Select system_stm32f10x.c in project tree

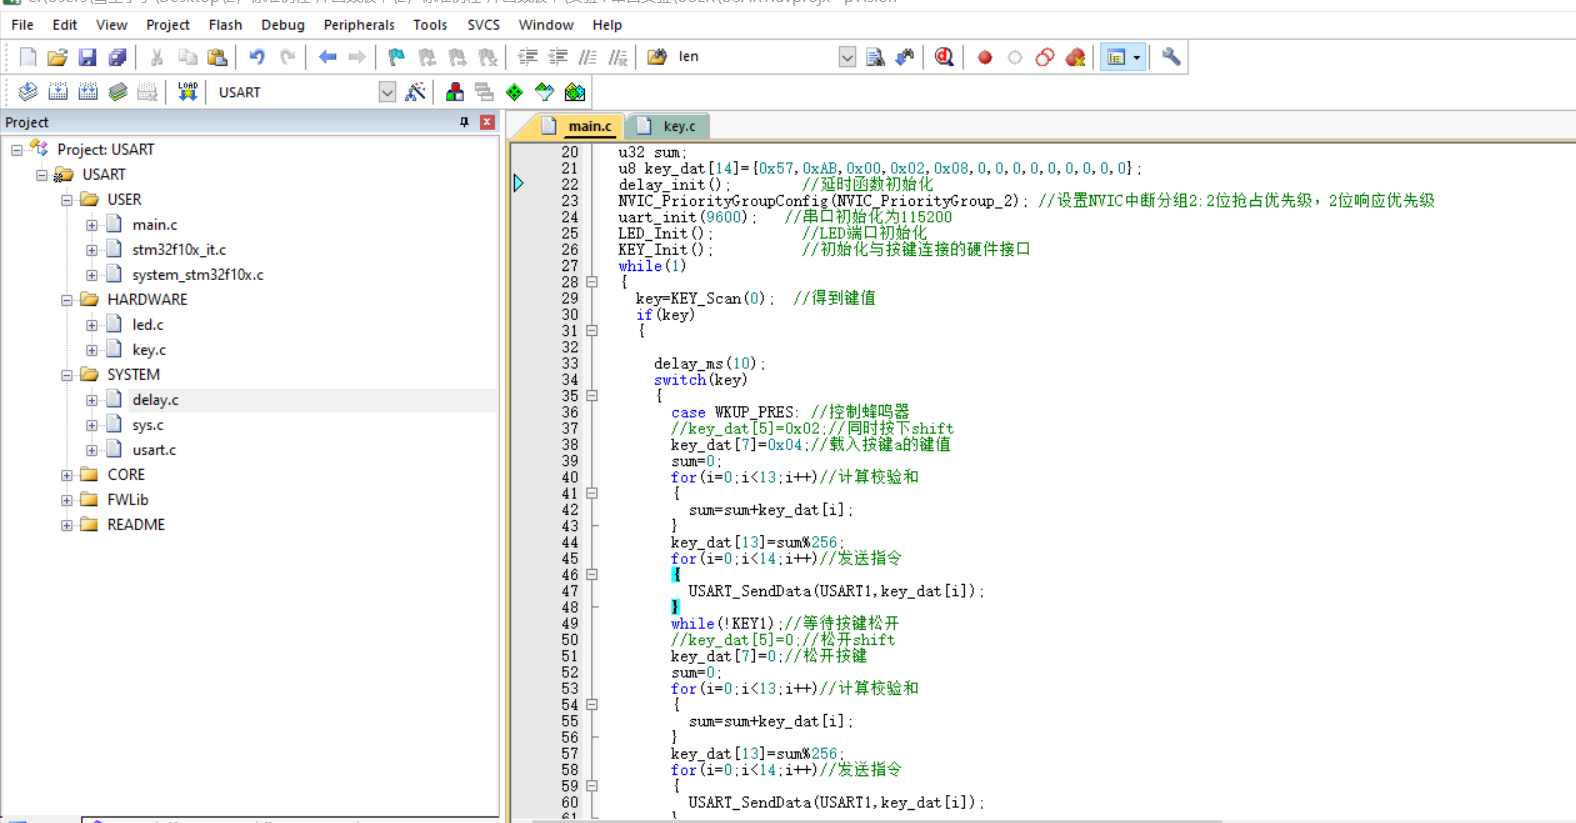(198, 275)
